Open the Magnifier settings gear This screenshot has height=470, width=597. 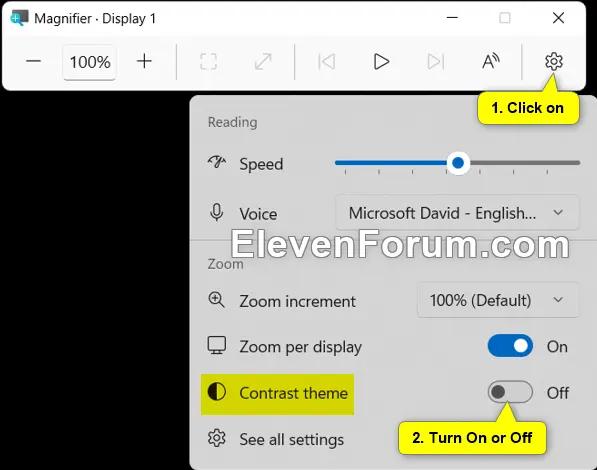coord(554,61)
